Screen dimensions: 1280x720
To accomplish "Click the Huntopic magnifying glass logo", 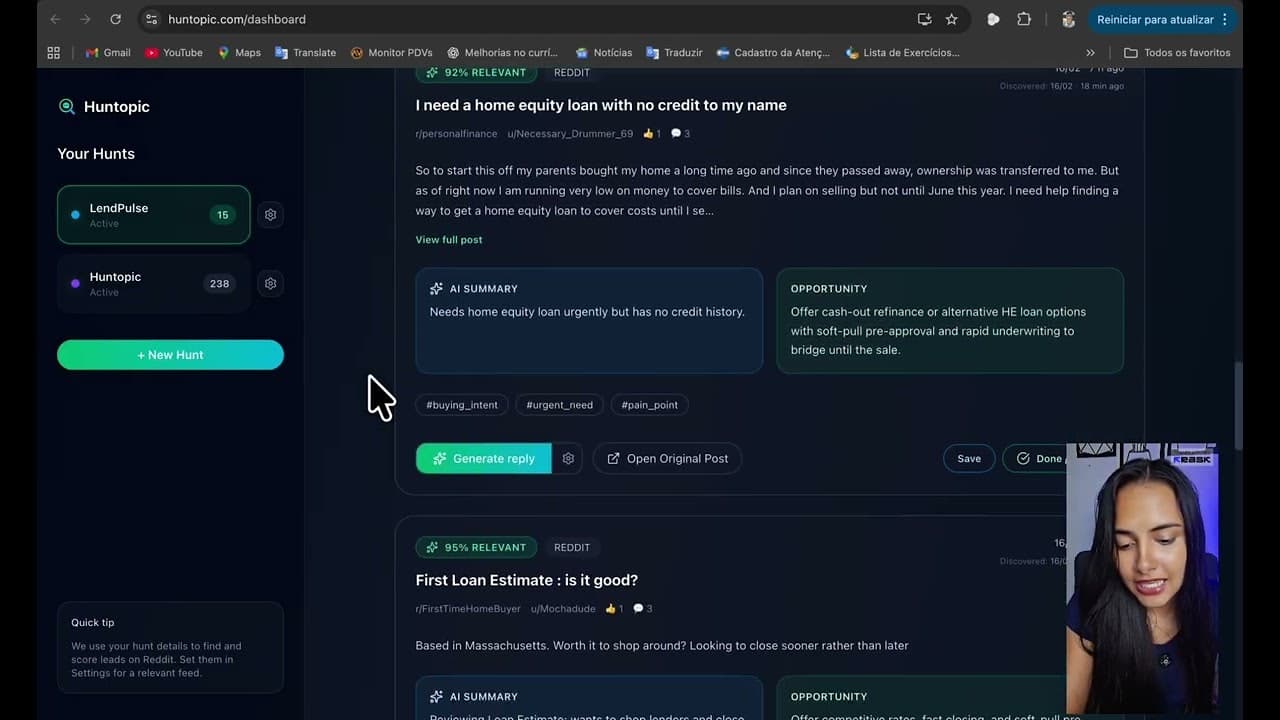I will [66, 106].
